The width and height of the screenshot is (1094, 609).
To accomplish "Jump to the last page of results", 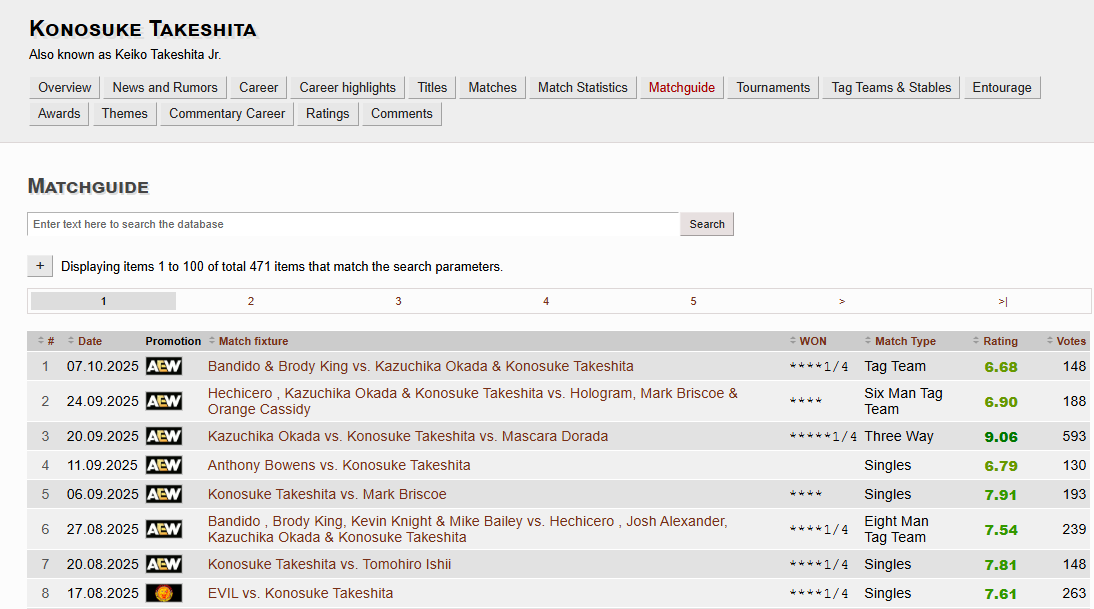I will pos(1002,301).
